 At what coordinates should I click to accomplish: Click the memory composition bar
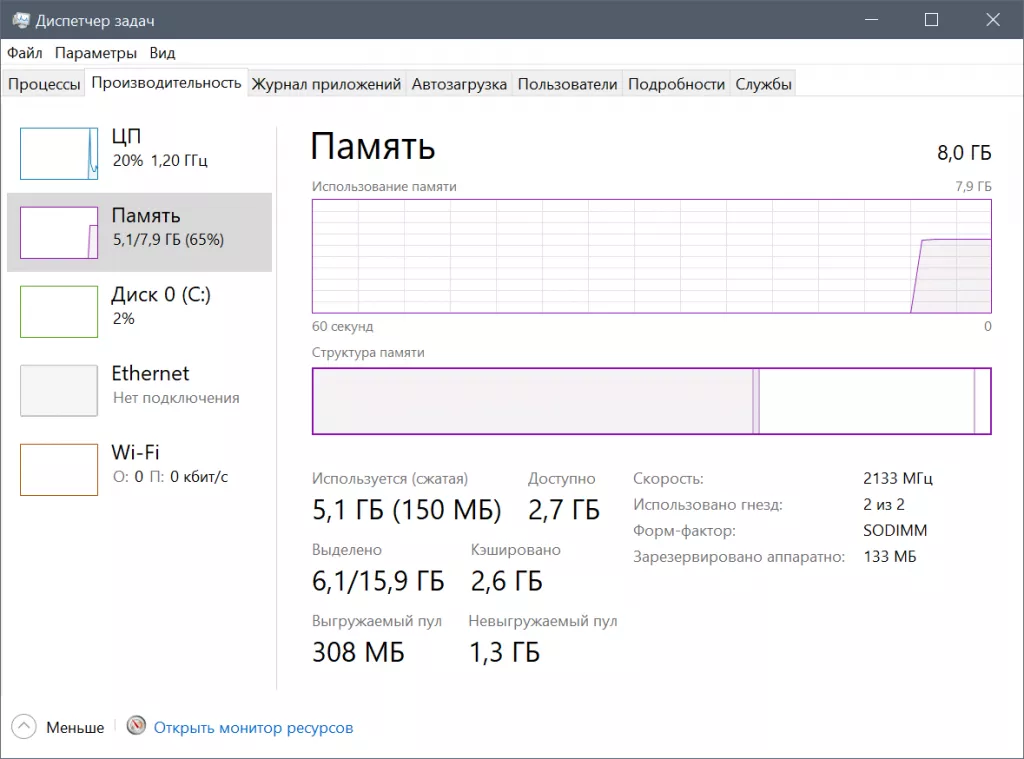click(x=650, y=400)
